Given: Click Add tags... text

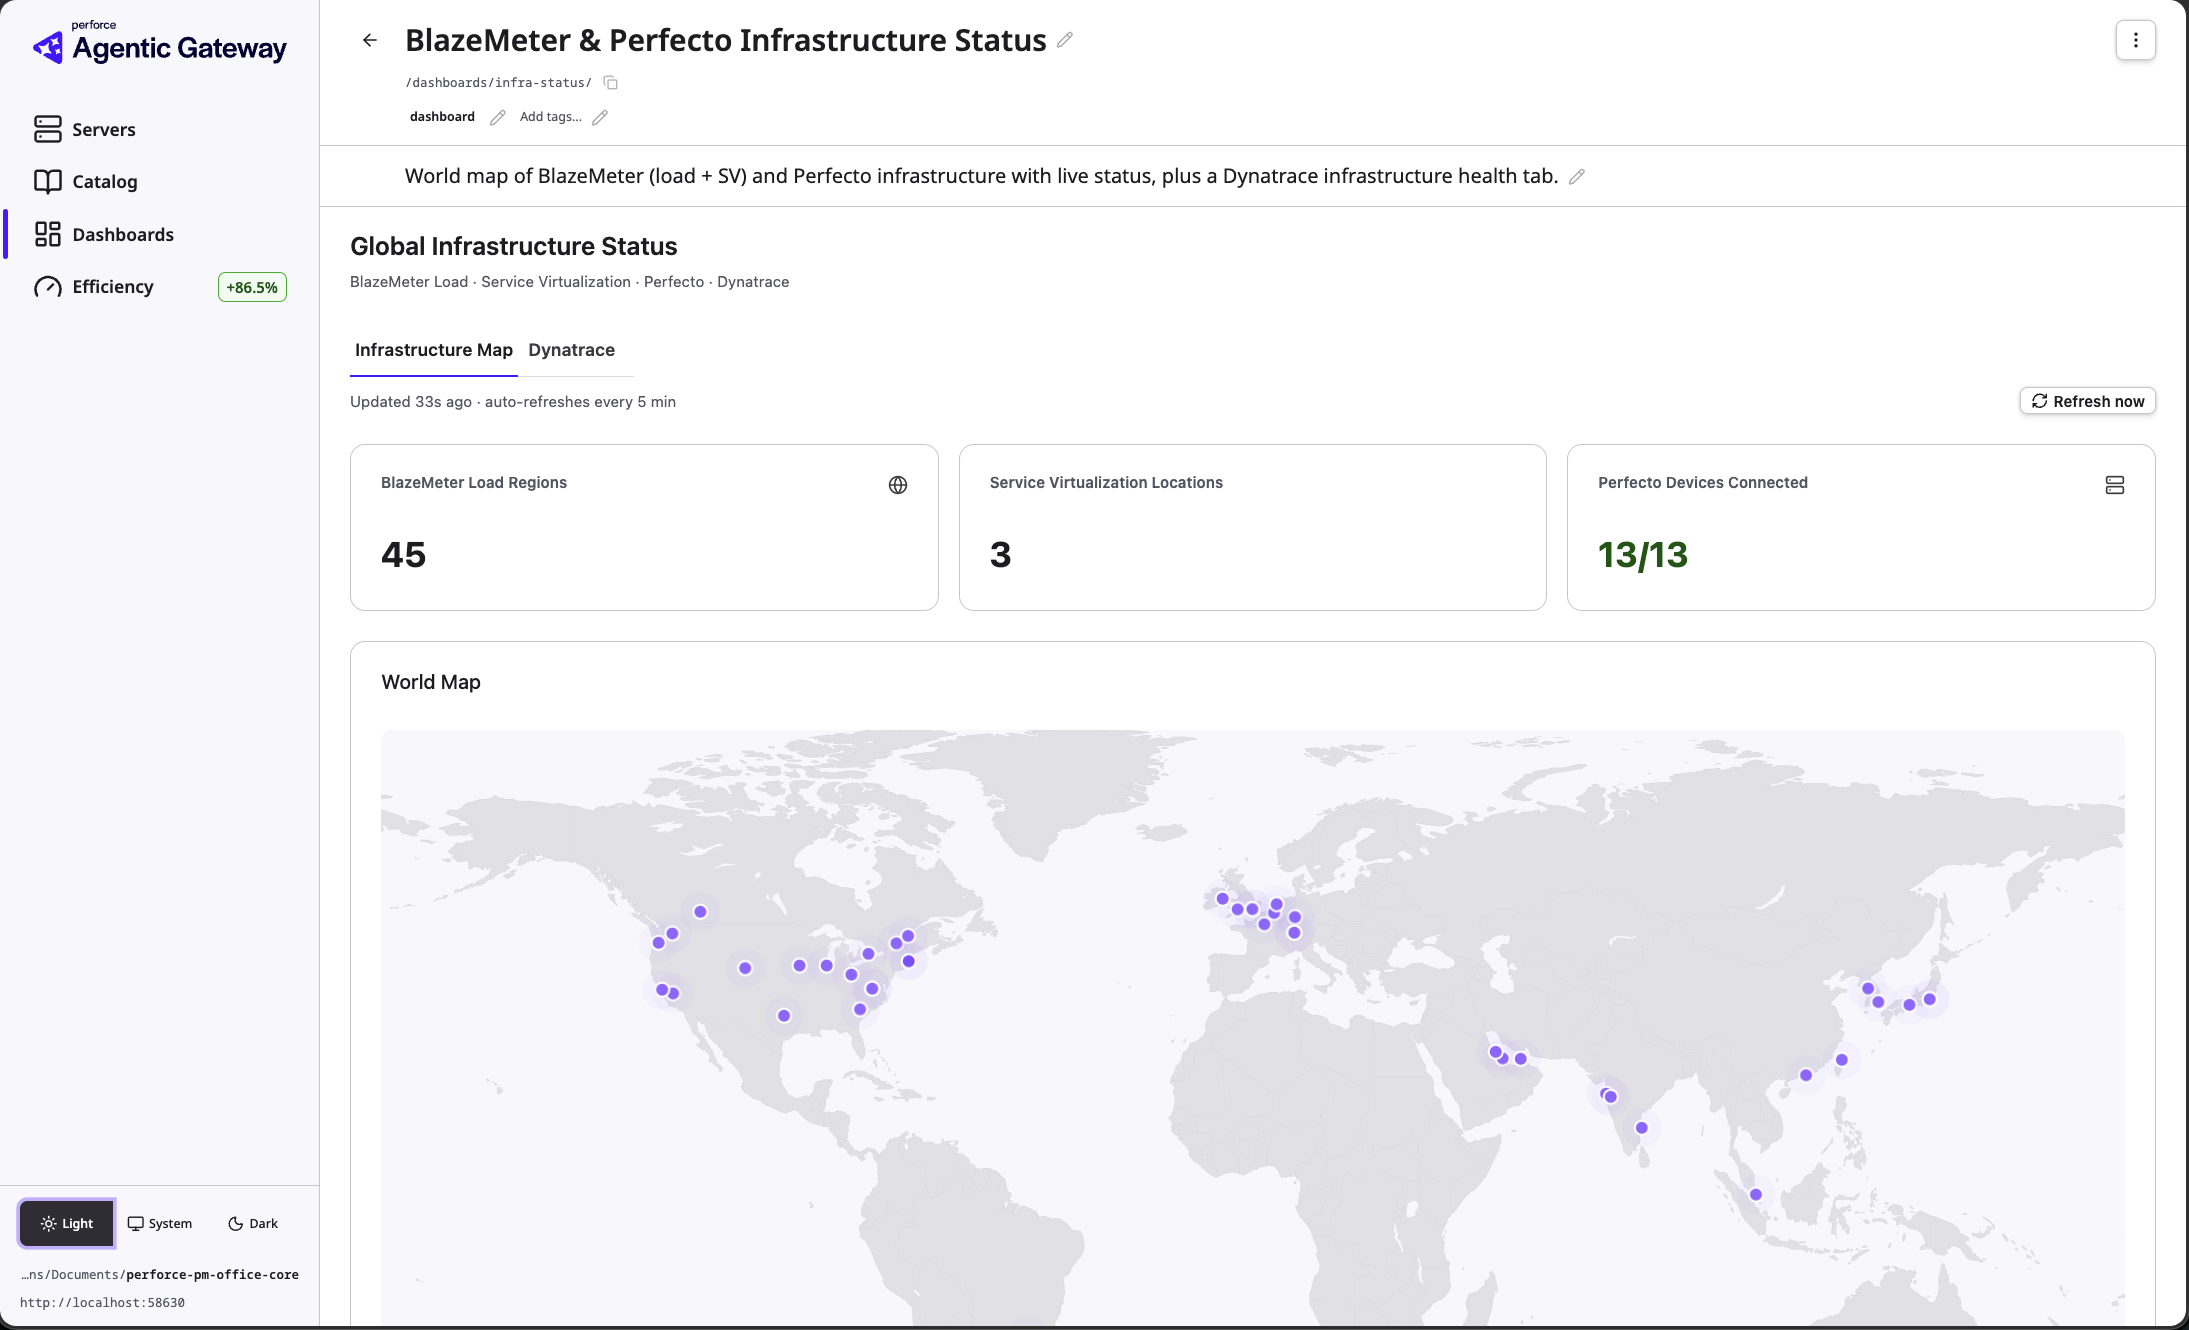Looking at the screenshot, I should (x=550, y=117).
